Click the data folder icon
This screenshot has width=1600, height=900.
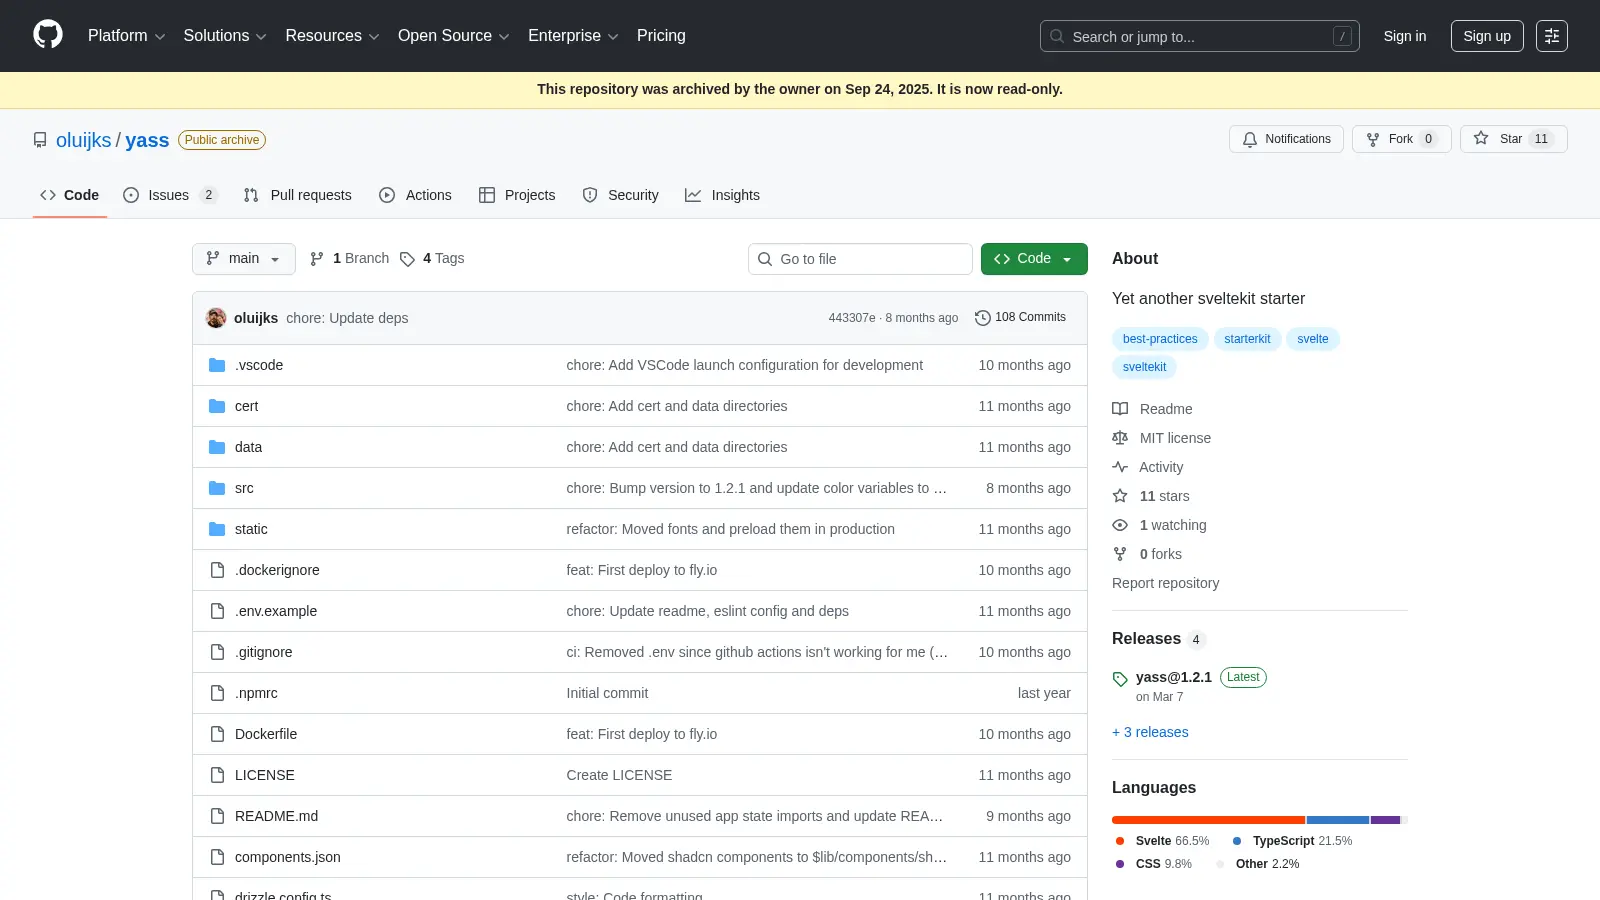coord(217,447)
